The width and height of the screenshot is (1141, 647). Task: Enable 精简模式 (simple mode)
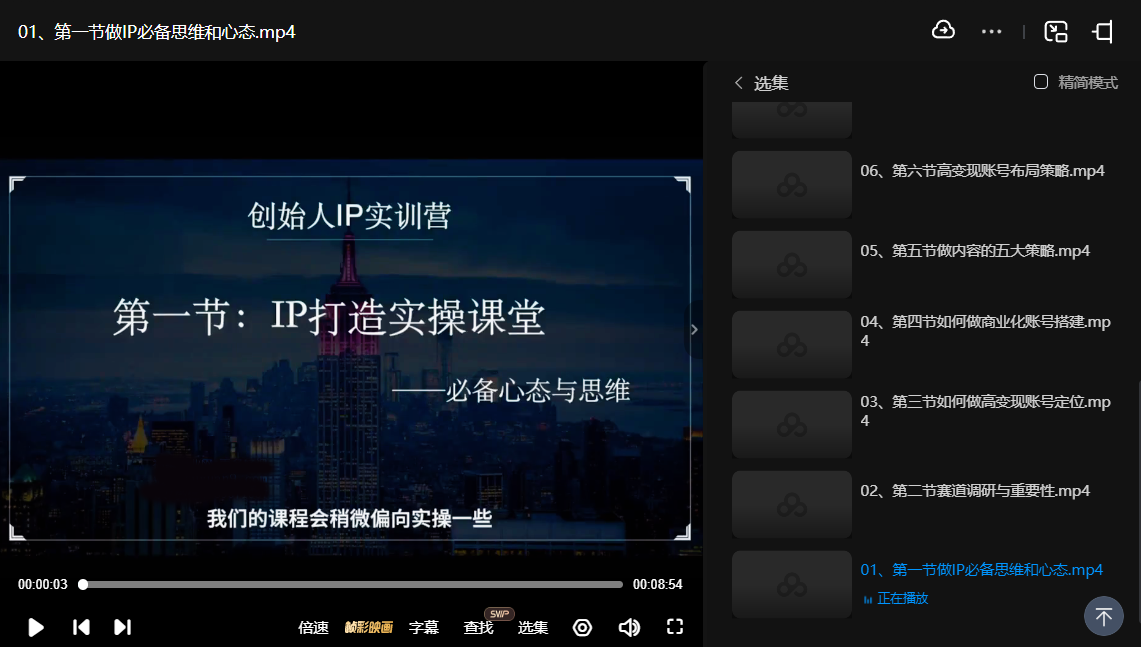[x=1041, y=83]
